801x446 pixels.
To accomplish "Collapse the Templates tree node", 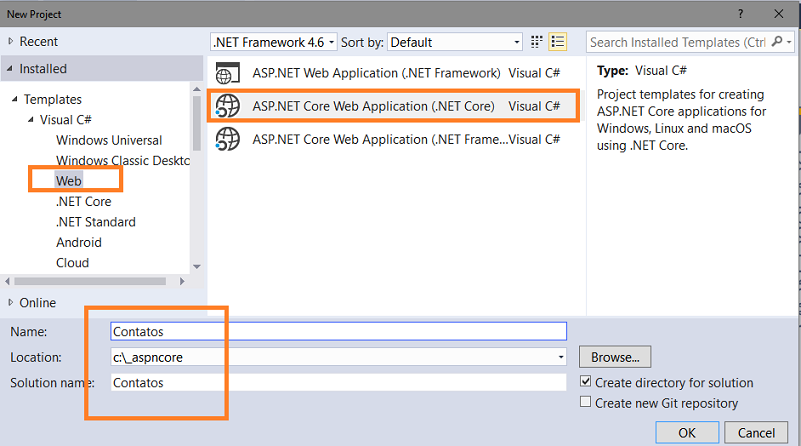I will (15, 99).
